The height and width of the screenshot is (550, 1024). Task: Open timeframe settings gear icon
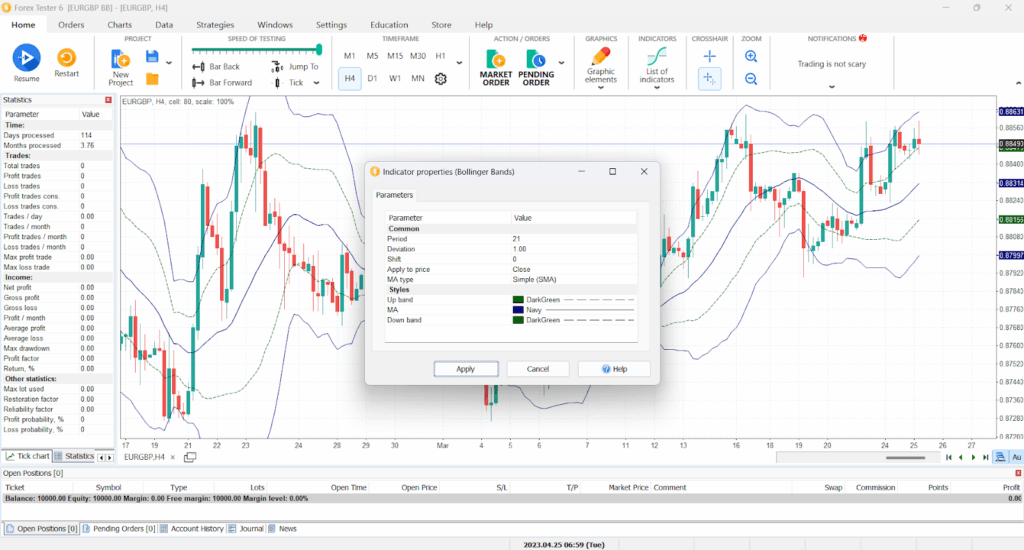click(441, 78)
